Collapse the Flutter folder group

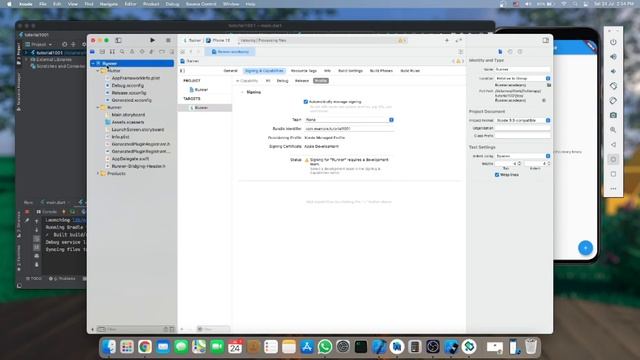pos(98,71)
